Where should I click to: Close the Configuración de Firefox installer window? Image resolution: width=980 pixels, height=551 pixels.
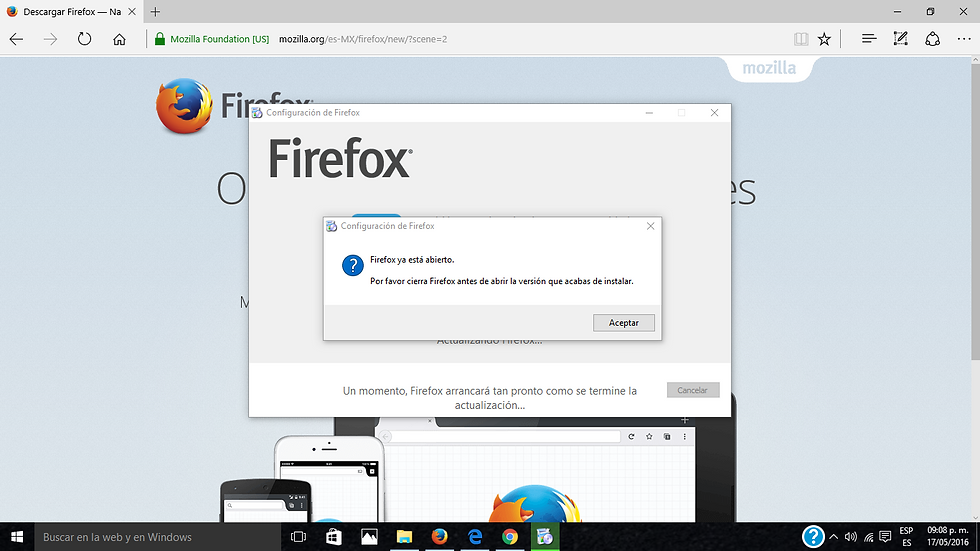[x=714, y=112]
